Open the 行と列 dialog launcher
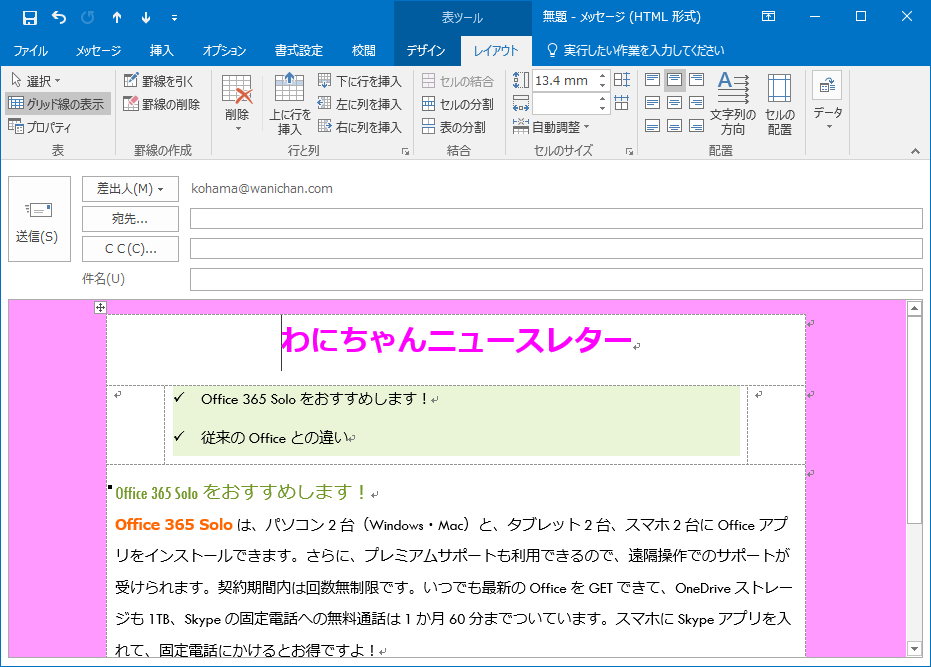This screenshot has height=667, width=931. click(x=406, y=151)
